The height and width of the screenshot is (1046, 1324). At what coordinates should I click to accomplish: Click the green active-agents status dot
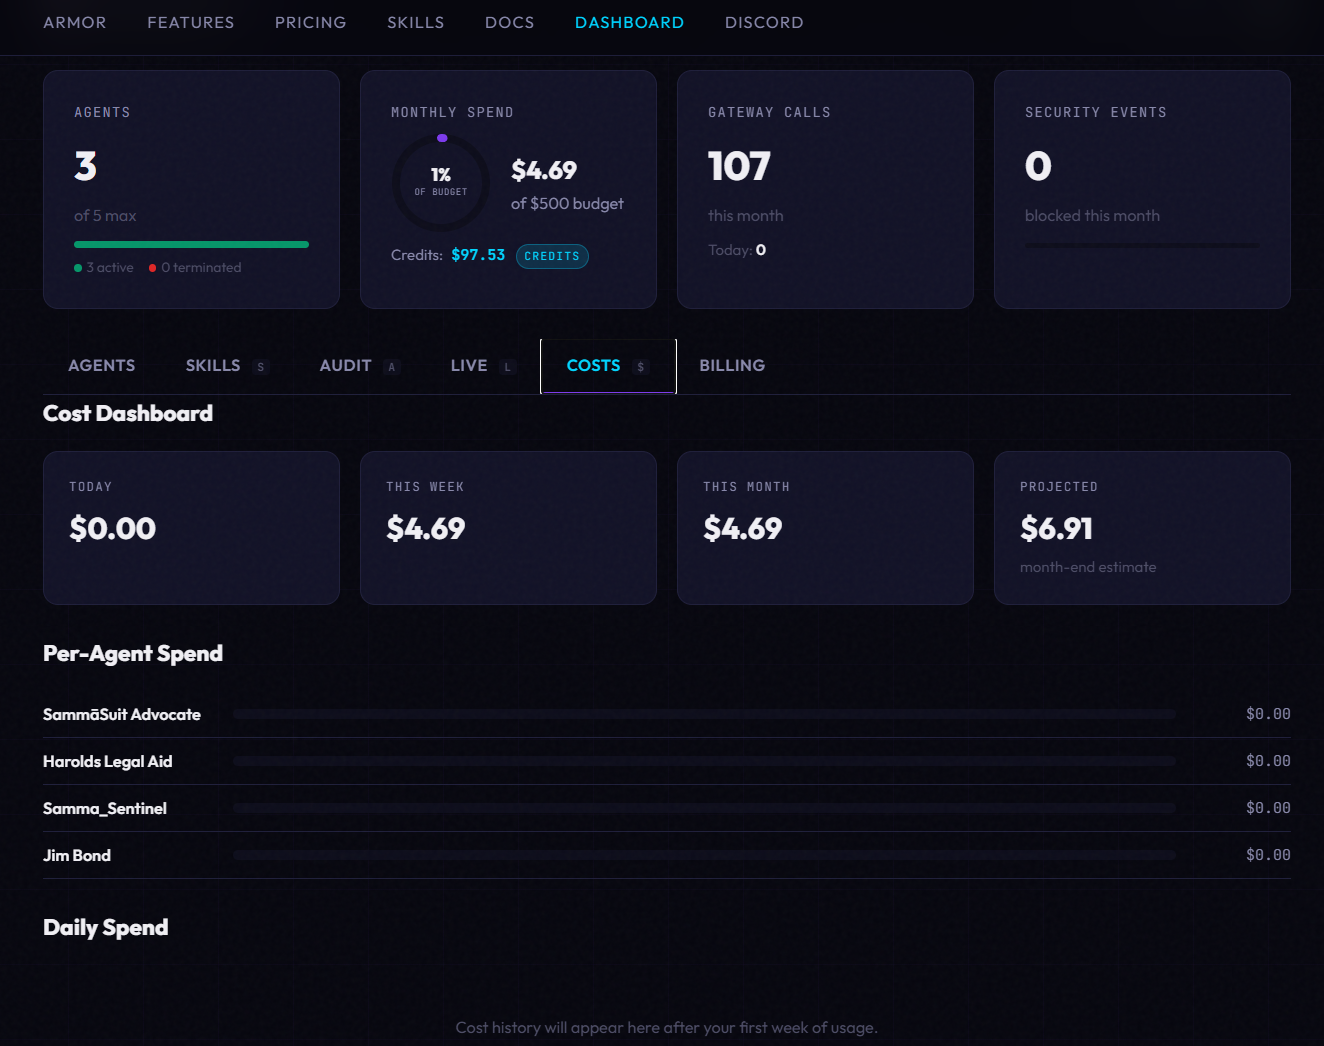click(x=77, y=267)
